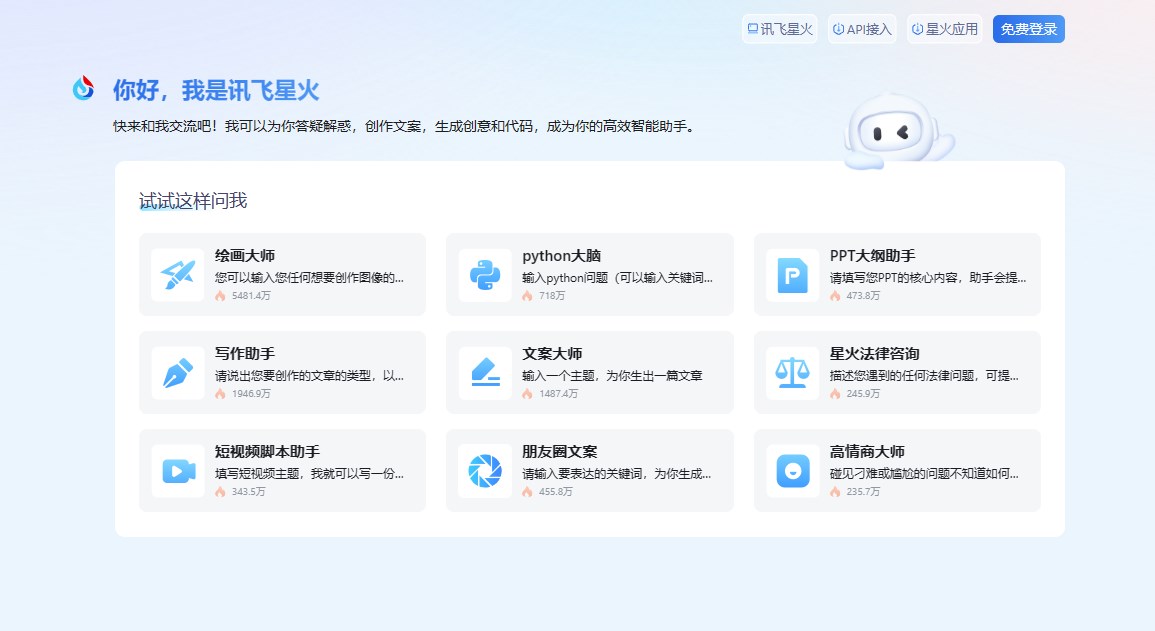The image size is (1155, 631).
Task: Click the description 请填写您PPT的核心内容
Action: tap(927, 278)
